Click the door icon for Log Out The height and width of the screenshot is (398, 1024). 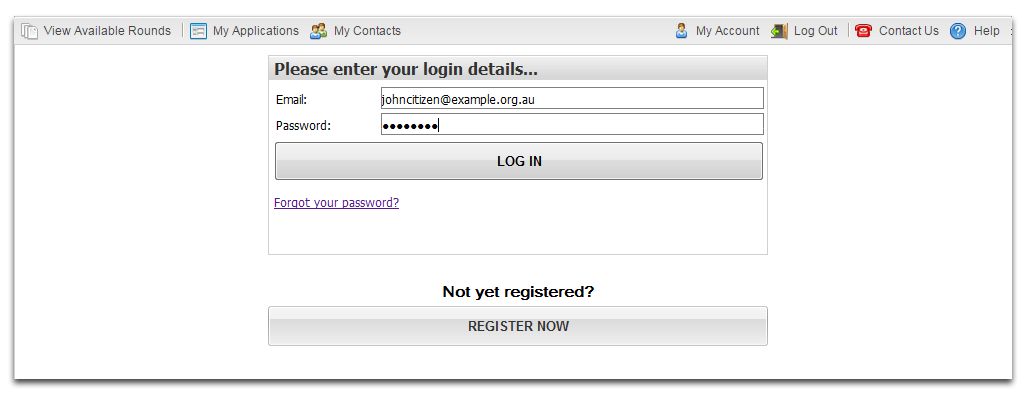click(779, 31)
